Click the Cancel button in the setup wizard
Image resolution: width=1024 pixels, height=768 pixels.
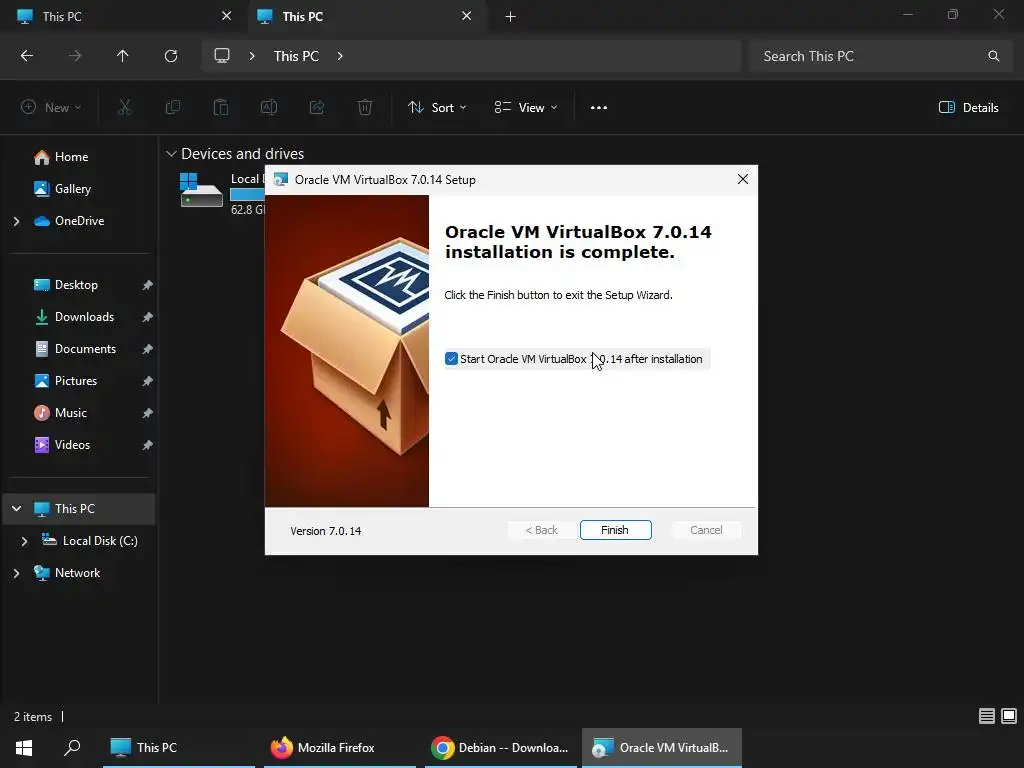coord(706,530)
